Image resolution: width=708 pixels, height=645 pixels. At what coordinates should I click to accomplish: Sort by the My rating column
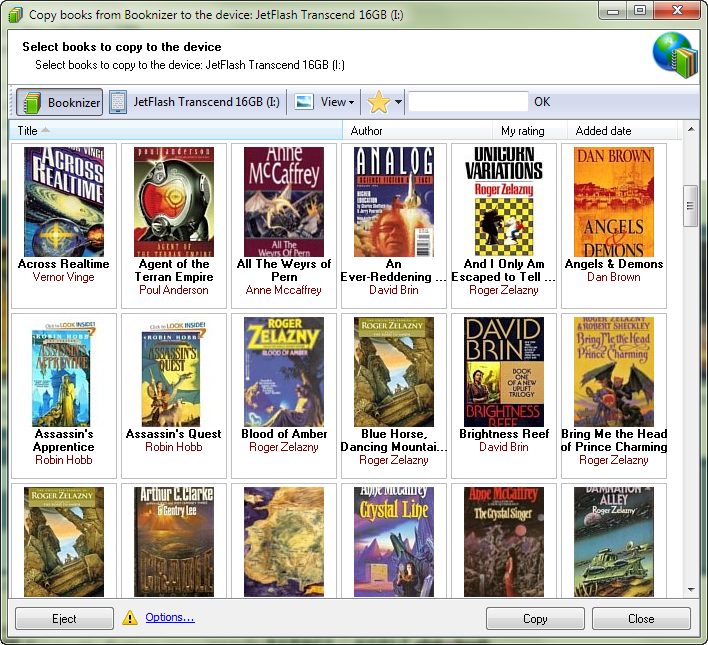click(x=529, y=131)
